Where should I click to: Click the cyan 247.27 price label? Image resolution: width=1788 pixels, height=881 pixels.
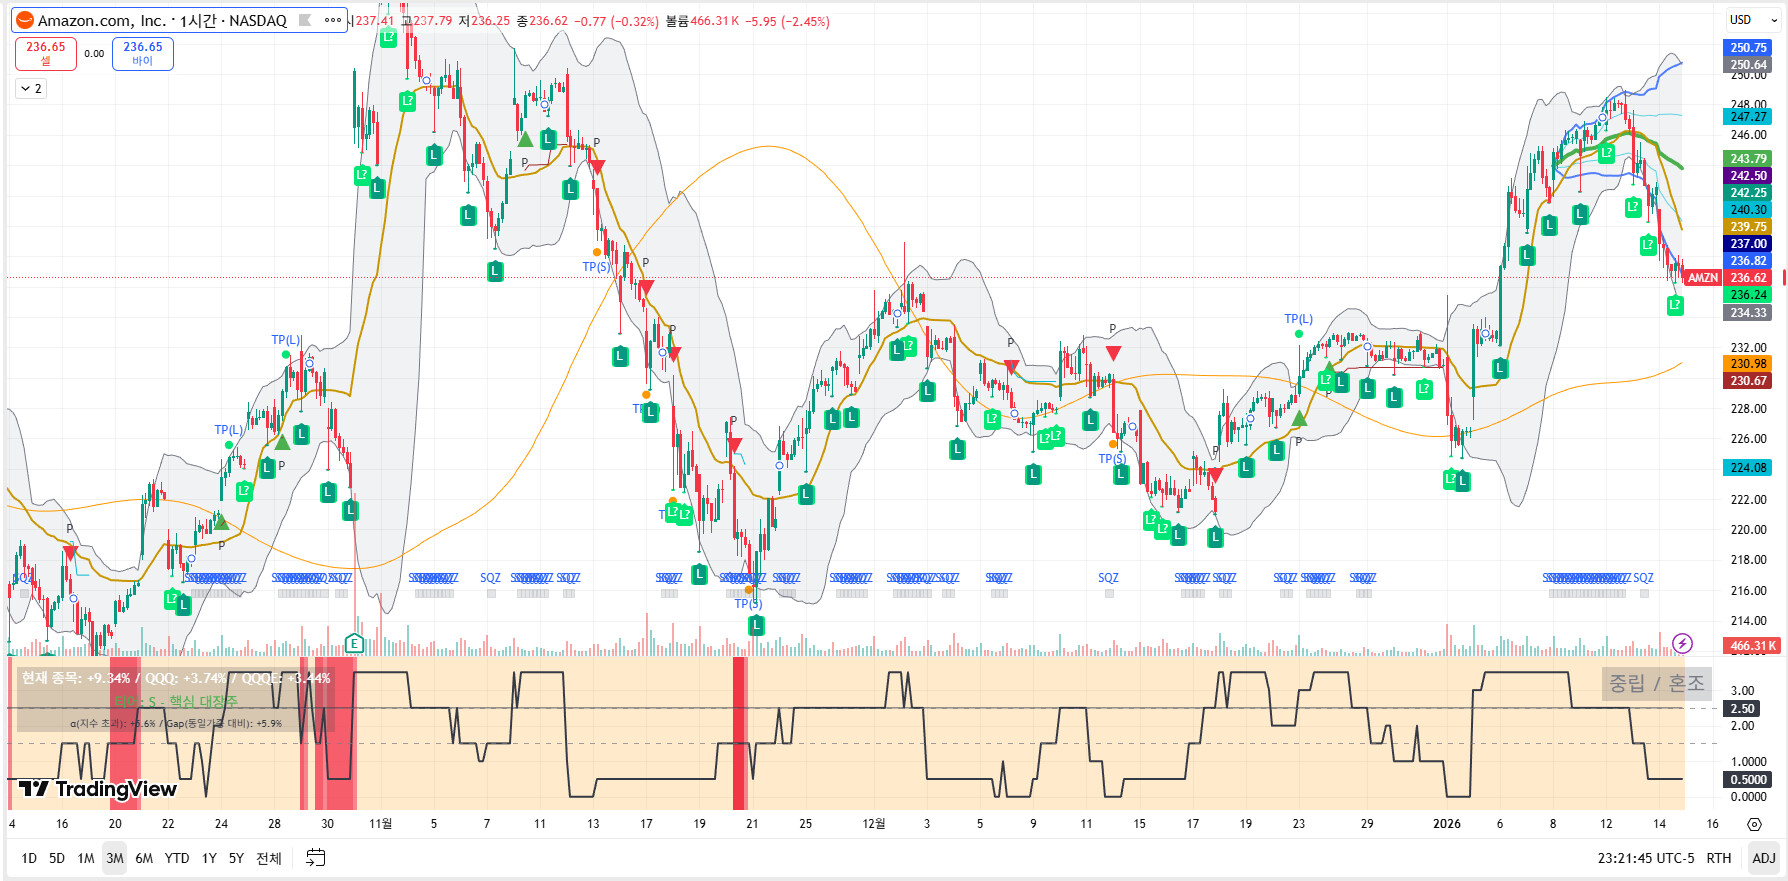(x=1748, y=117)
